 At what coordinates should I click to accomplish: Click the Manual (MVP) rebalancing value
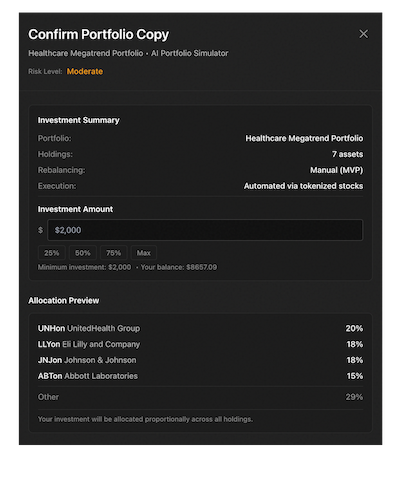[337, 170]
